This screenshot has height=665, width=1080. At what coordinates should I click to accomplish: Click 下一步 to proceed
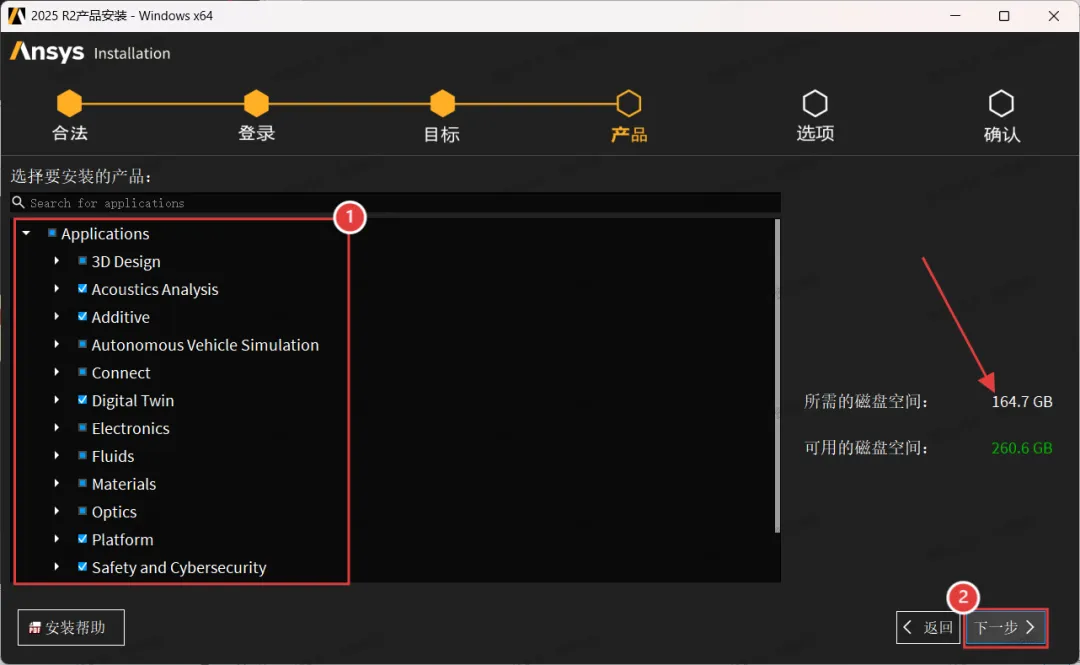pos(1006,627)
